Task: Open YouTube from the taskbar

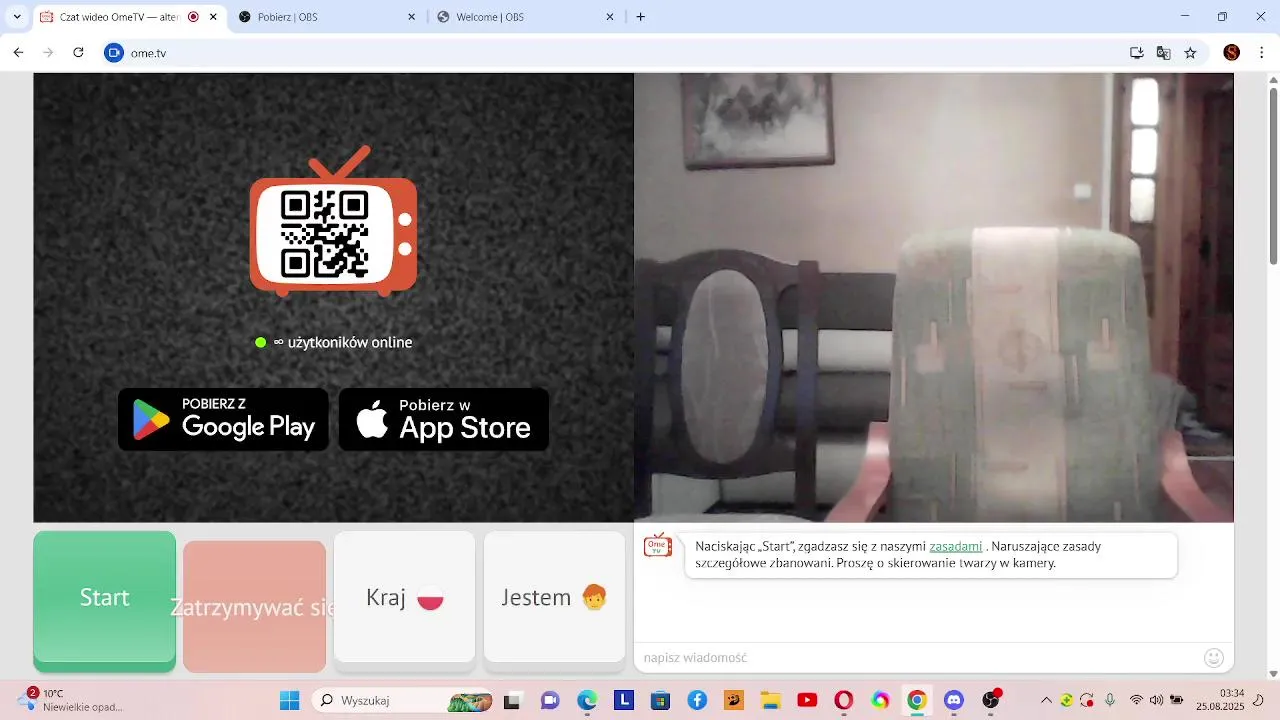Action: 807,700
